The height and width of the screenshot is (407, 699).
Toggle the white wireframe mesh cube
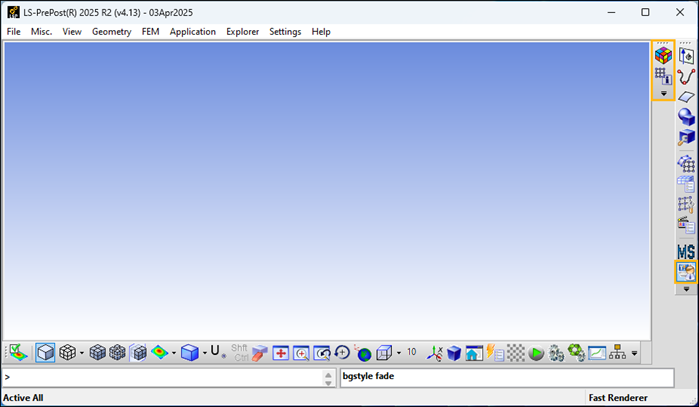click(67, 353)
